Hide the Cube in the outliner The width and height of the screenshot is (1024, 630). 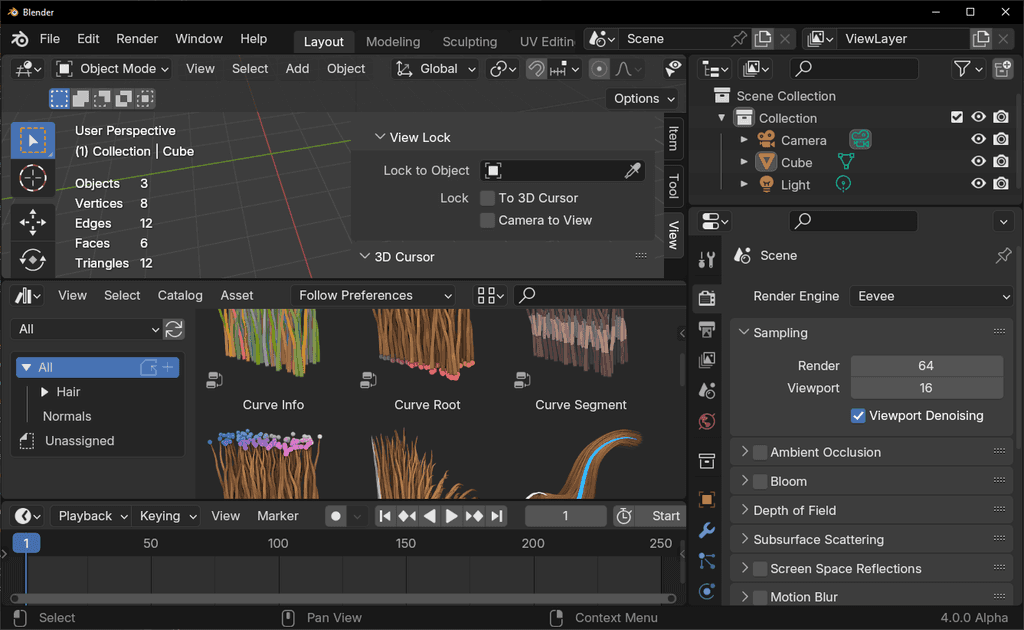coord(978,161)
